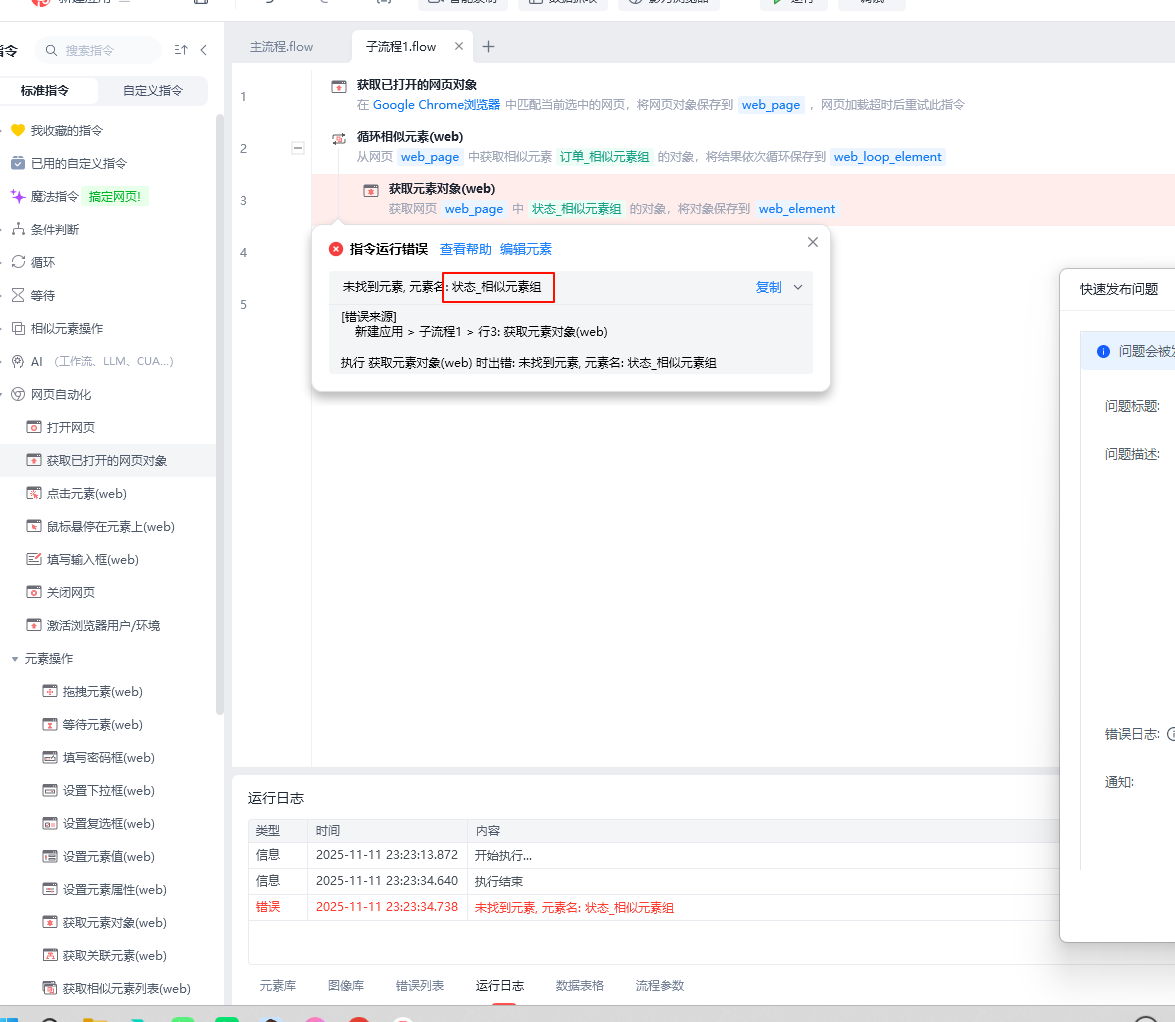Select 关闭网页 instruction icon
The height and width of the screenshot is (1022, 1175).
click(34, 592)
